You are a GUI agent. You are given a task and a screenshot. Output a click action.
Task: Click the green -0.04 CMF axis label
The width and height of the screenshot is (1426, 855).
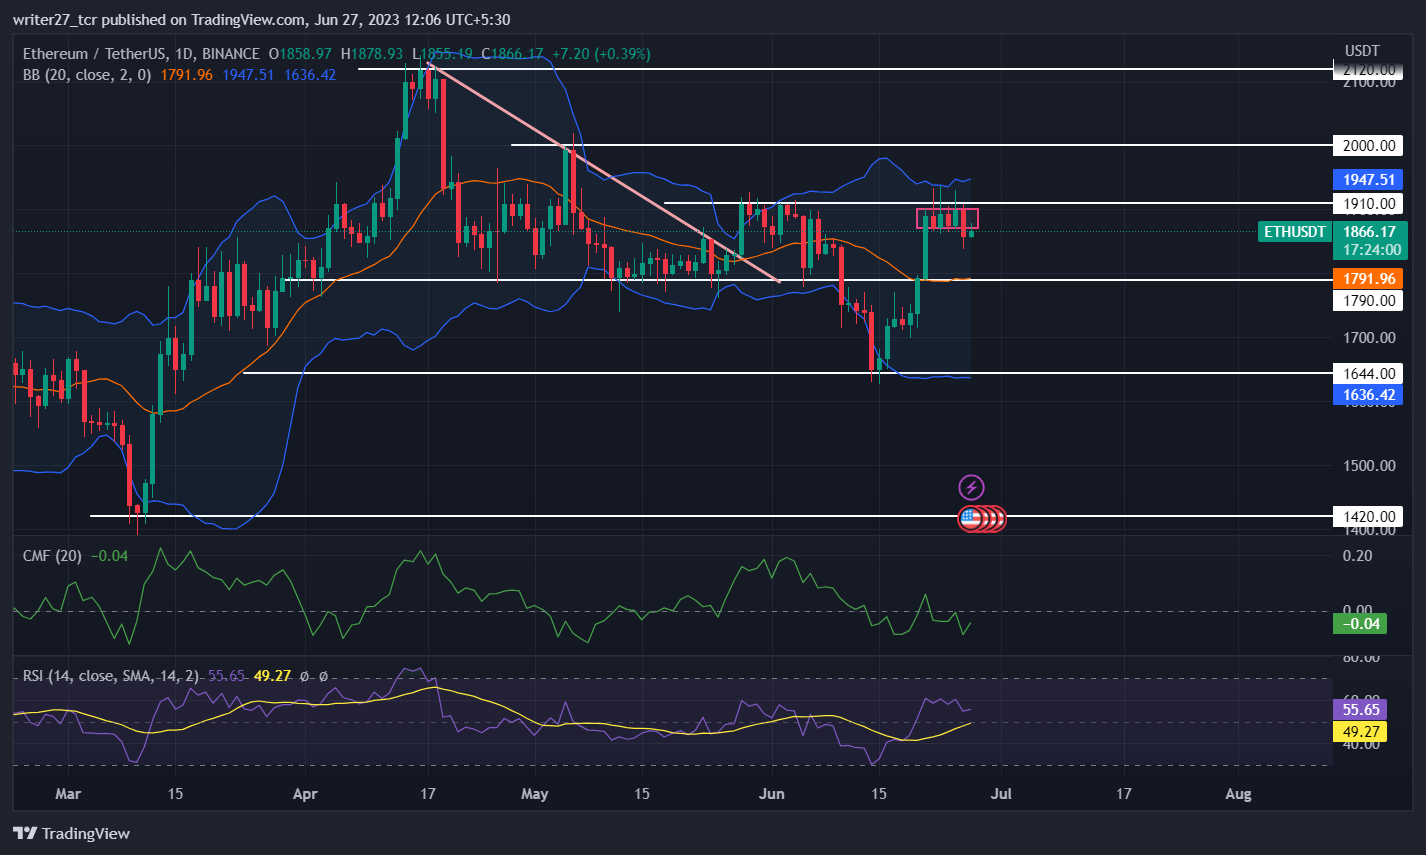[x=1359, y=624]
